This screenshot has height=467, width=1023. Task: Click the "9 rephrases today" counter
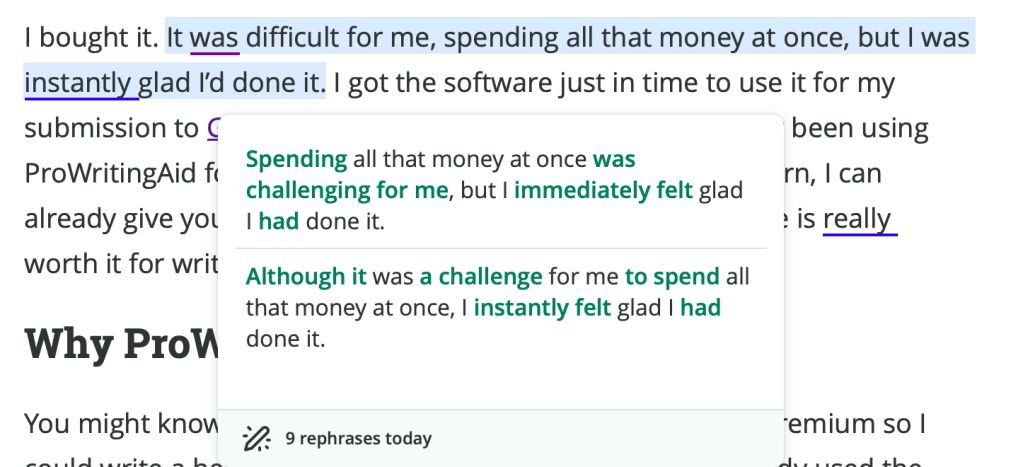pyautogui.click(x=358, y=438)
